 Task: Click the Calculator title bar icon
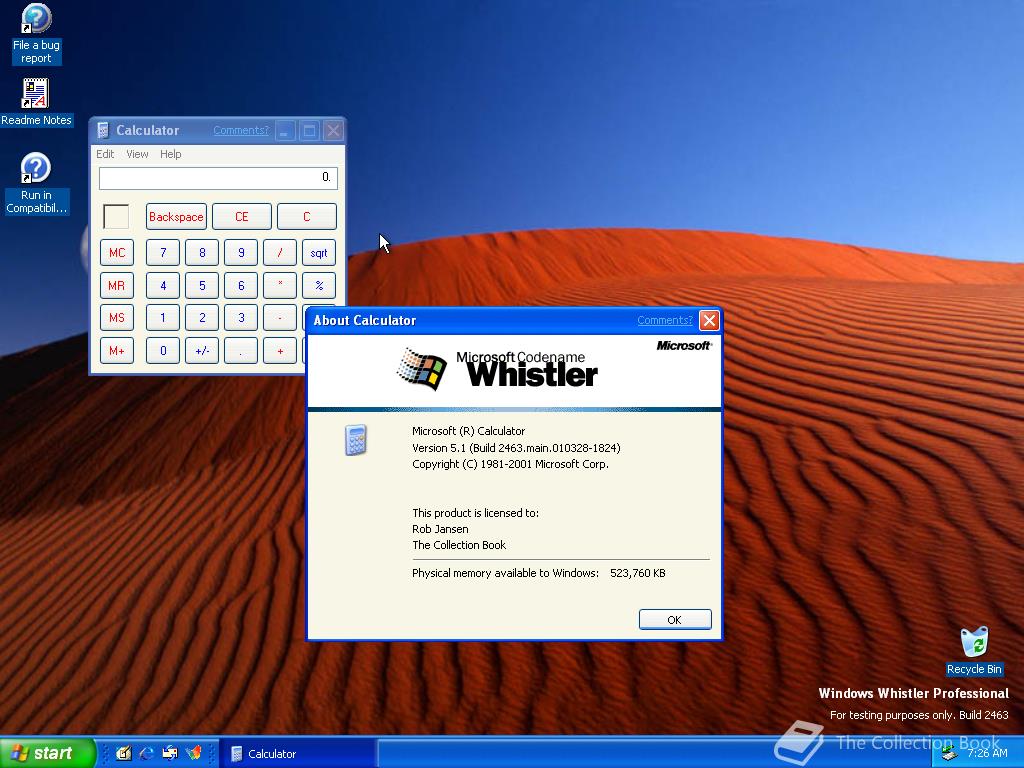[103, 130]
